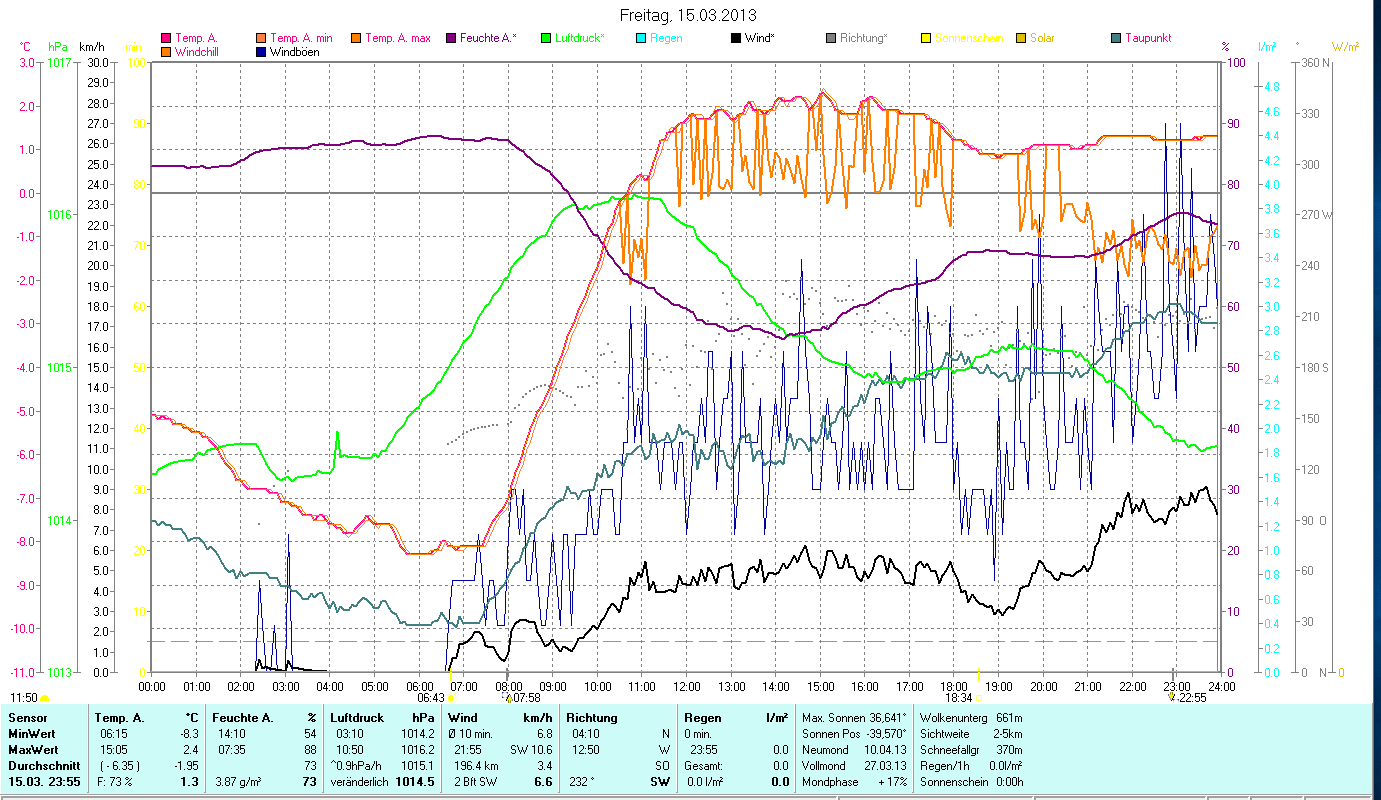This screenshot has width=1381, height=800.
Task: Click the 'veränderlich' pressure tendency text
Action: 360,781
